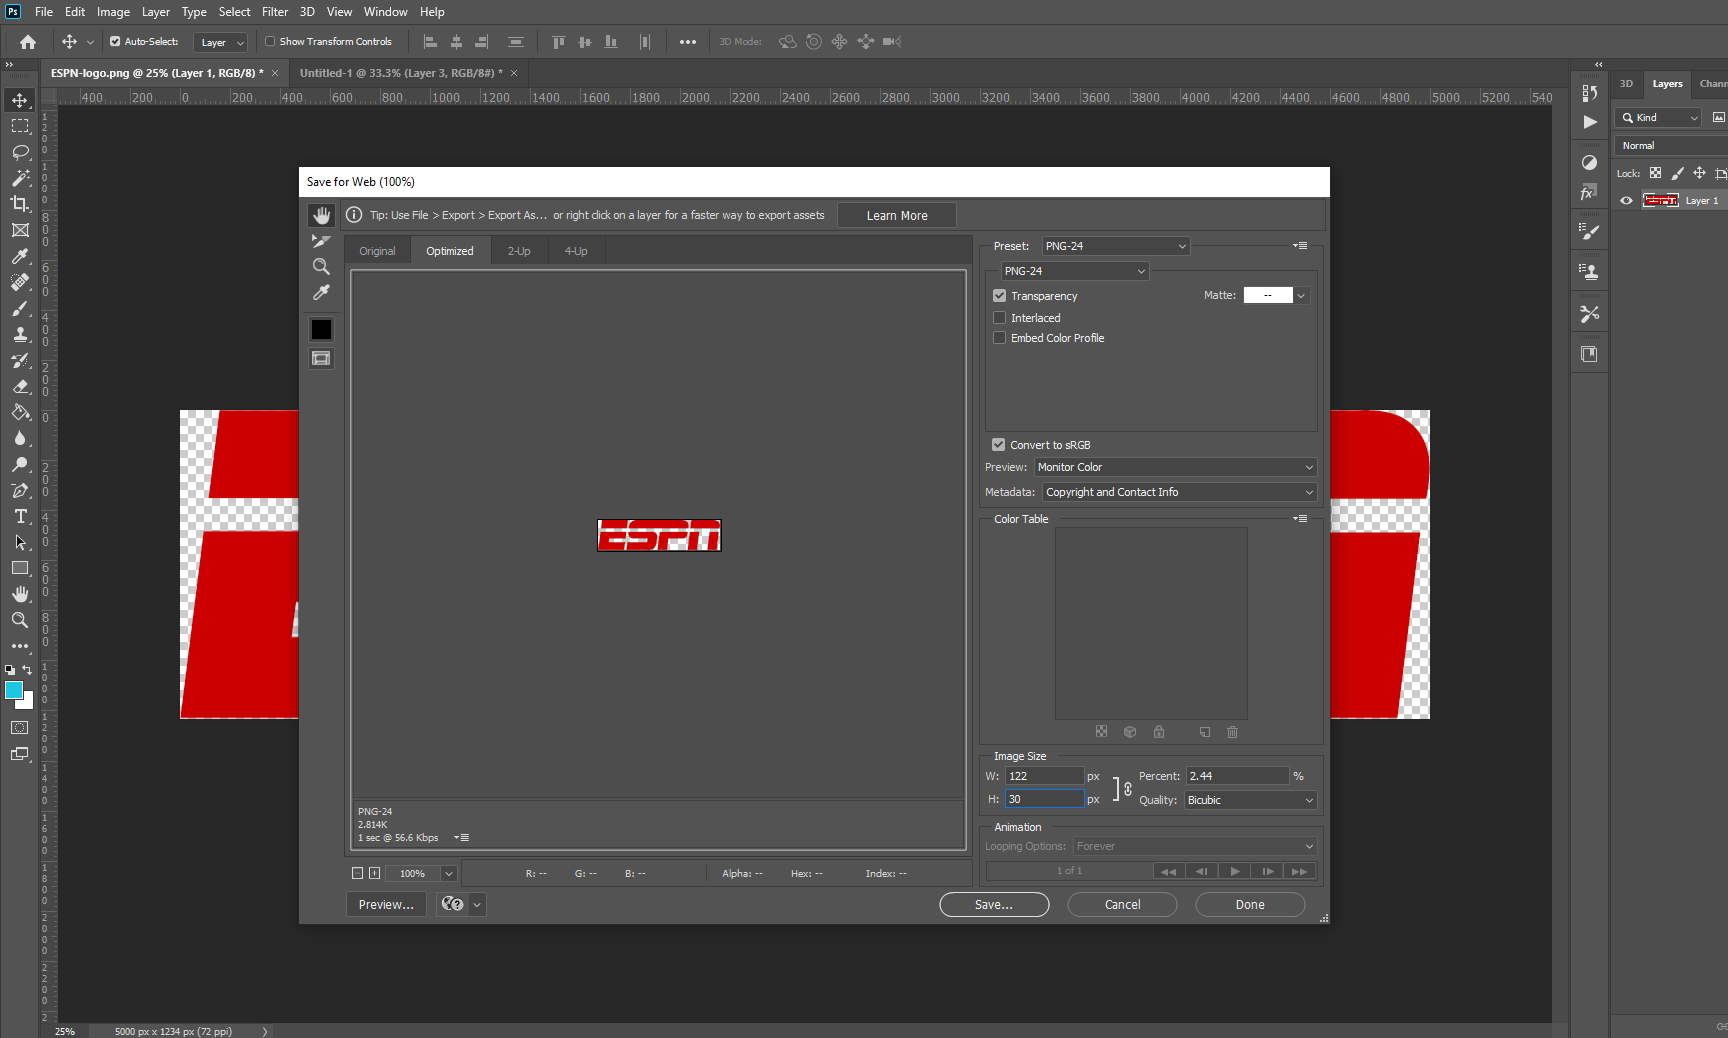The image size is (1728, 1038).
Task: Choose the Hand tool in Save for Web
Action: (321, 215)
